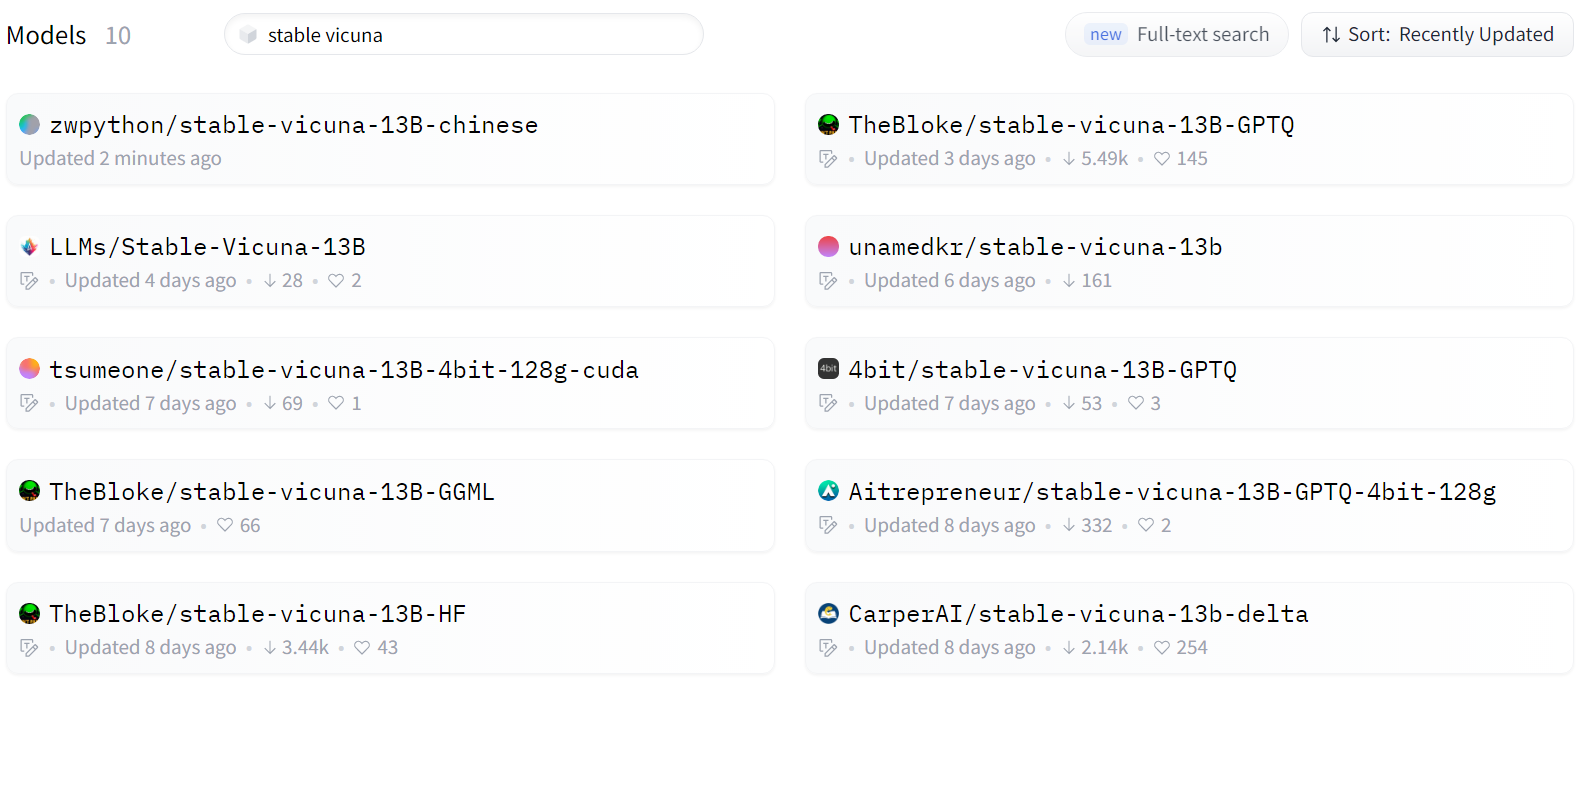Screen dimensions: 1582x811
Task: Click the TheBloke avatar on stable-vicuna-13B-GPTQ
Action: point(828,124)
